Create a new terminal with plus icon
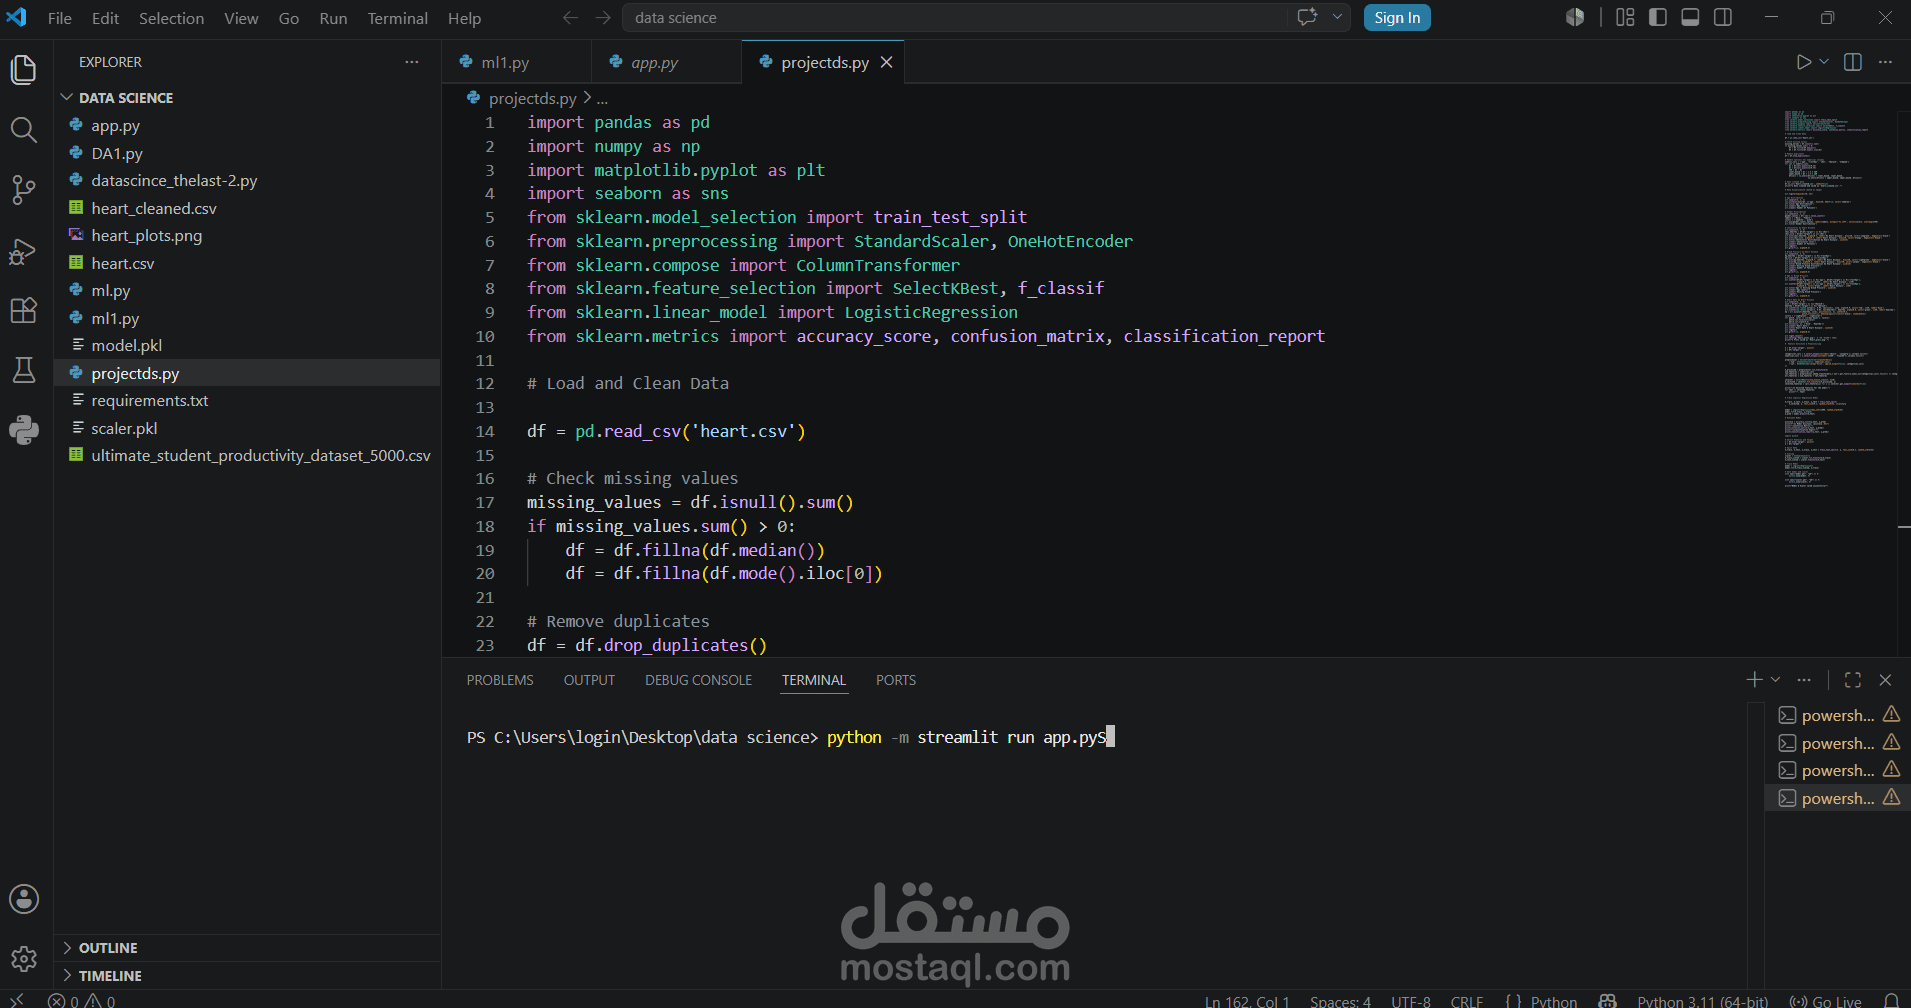The image size is (1911, 1008). (1754, 680)
